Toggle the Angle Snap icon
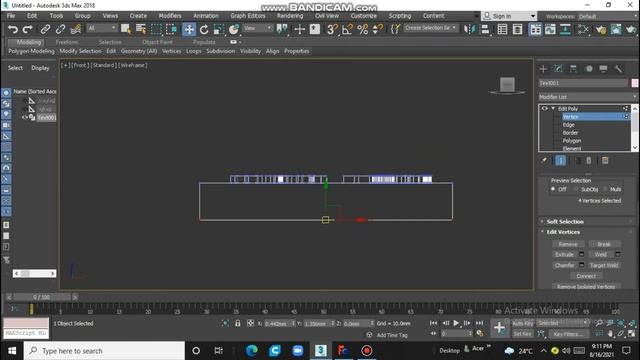 (x=347, y=29)
